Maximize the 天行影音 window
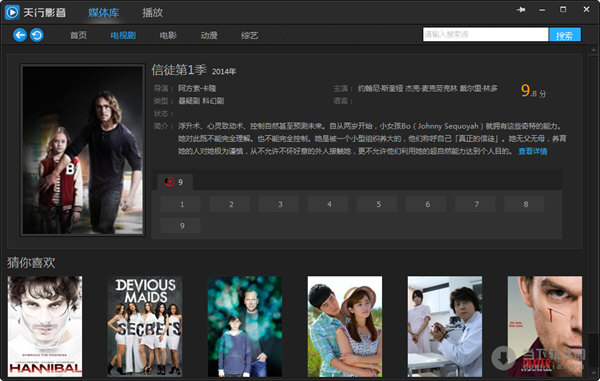This screenshot has height=381, width=600. coord(563,9)
